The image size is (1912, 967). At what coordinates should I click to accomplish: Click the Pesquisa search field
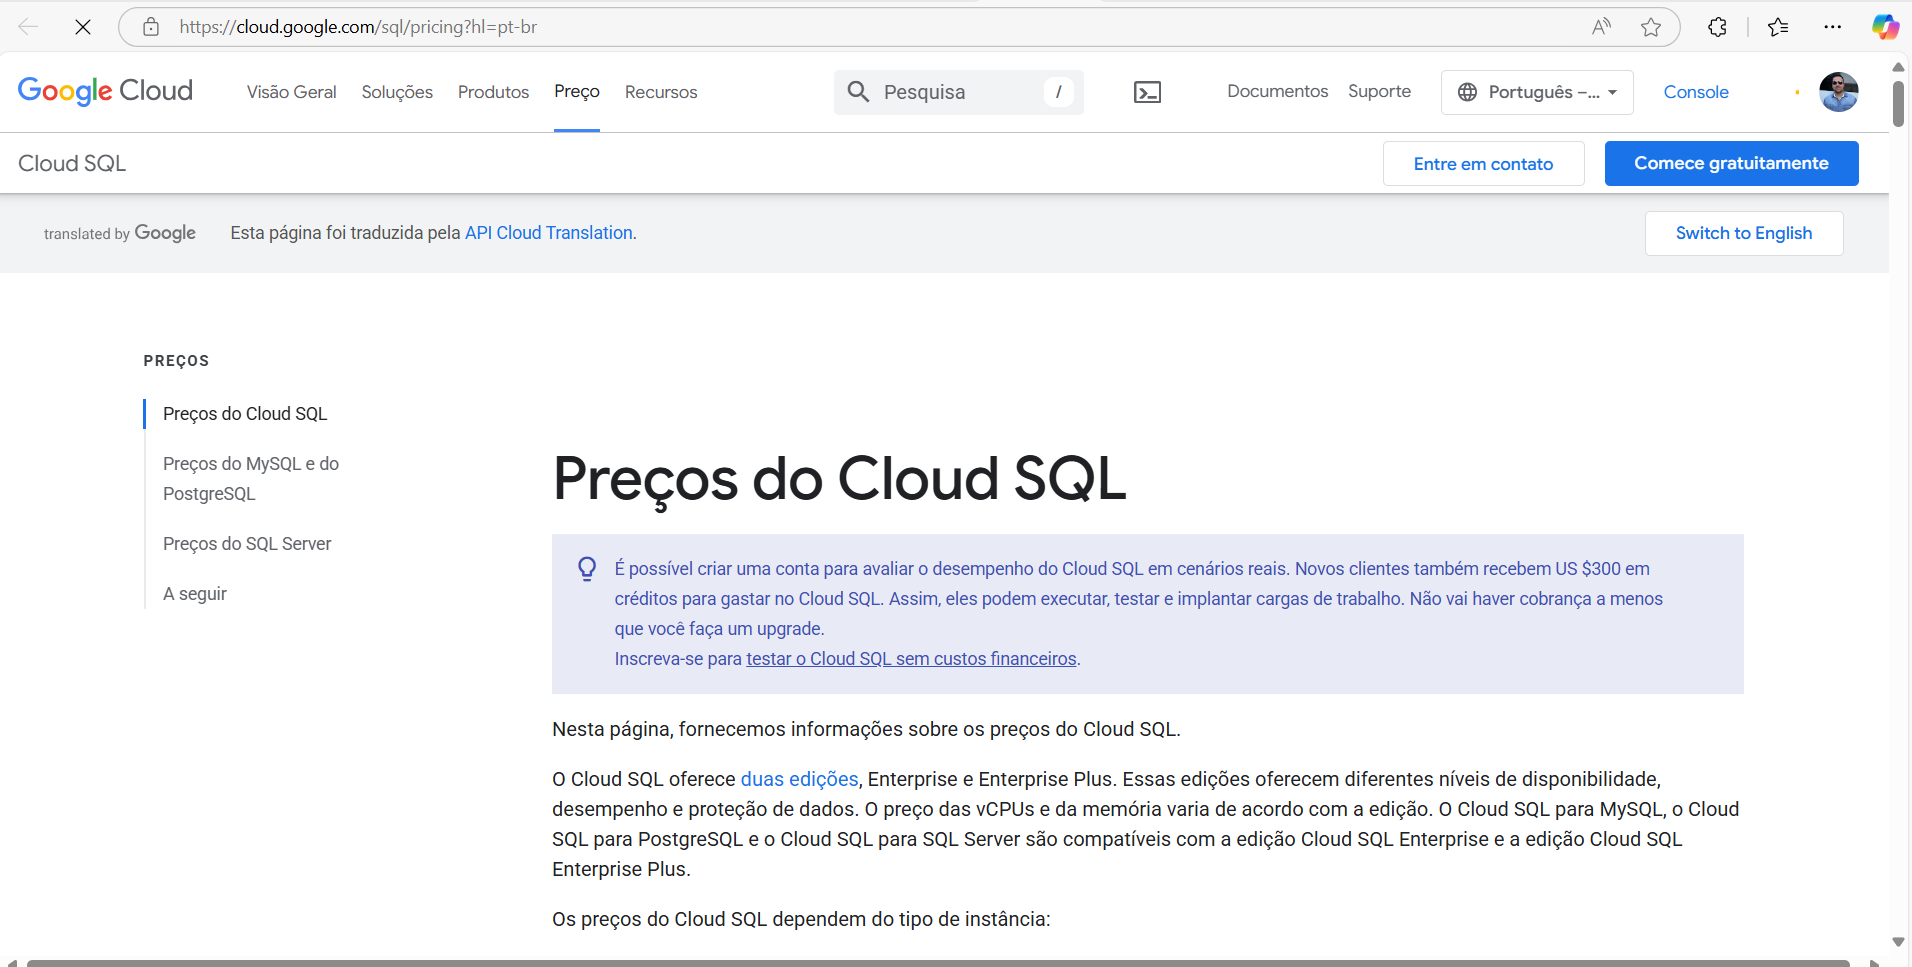[x=958, y=92]
